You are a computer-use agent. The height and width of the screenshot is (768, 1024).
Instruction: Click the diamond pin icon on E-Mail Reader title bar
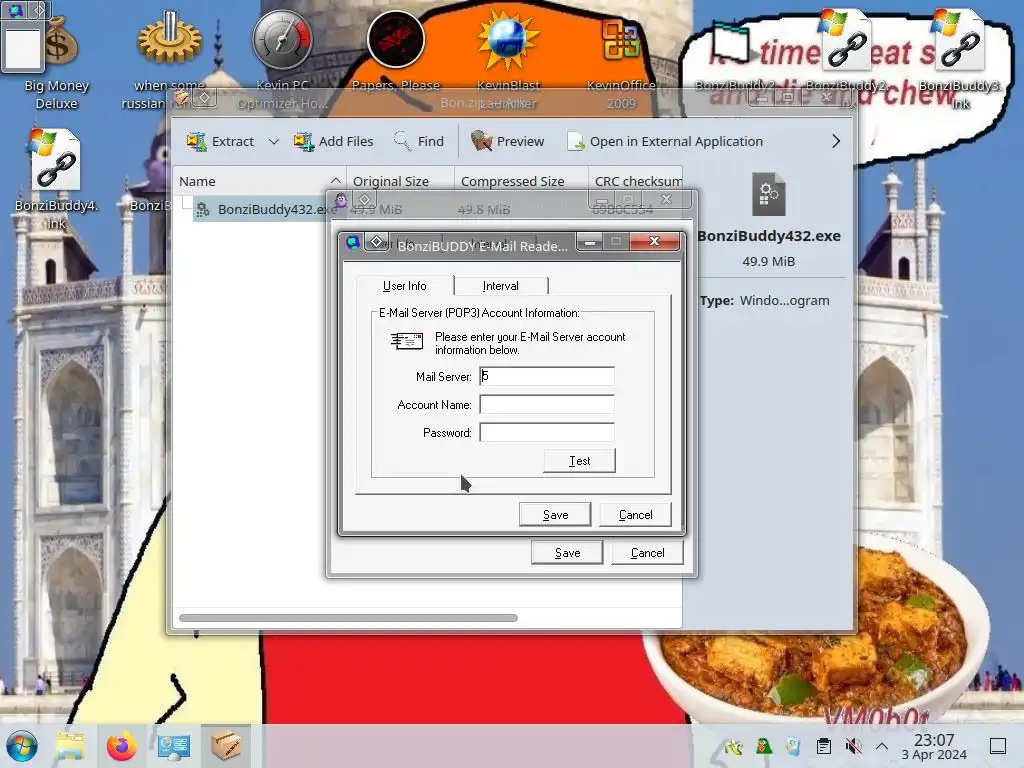376,242
